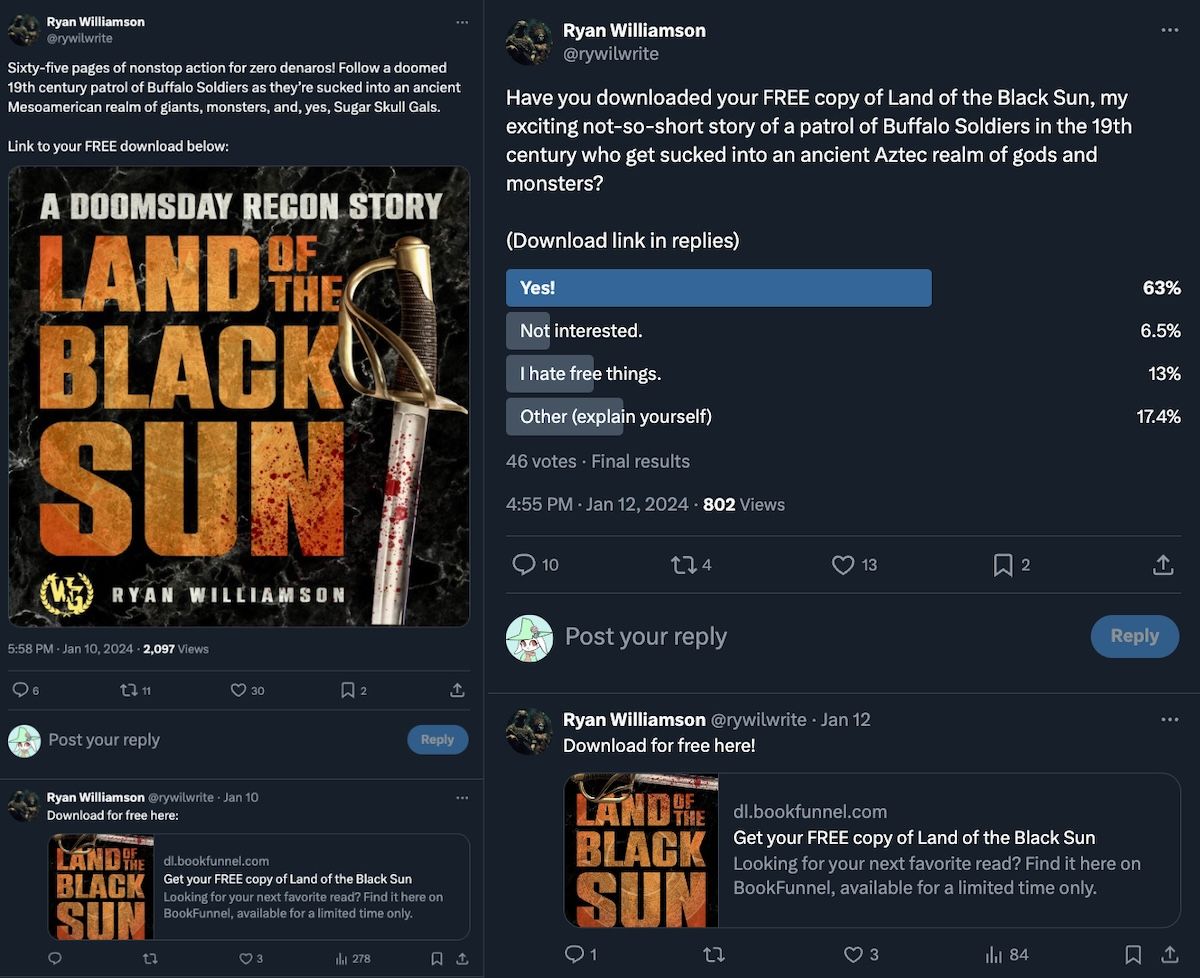Click the blue Reply button
The image size is (1200, 978).
point(1135,636)
